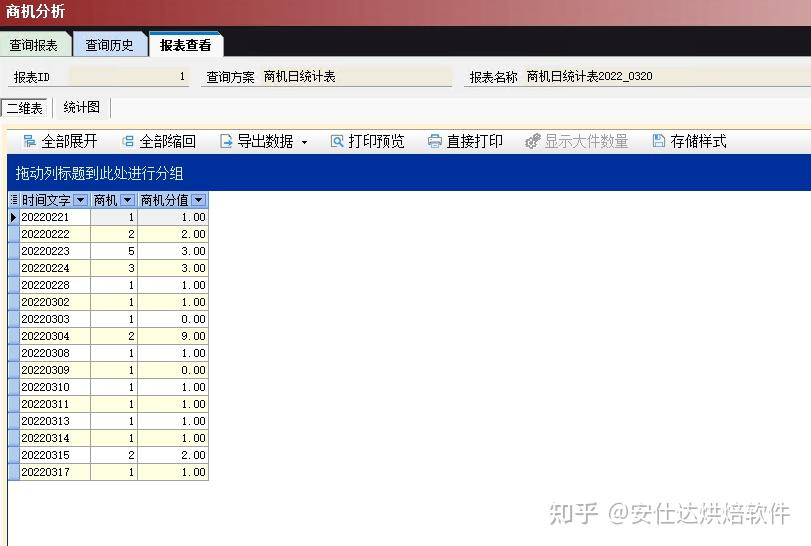Select the cell 20220302
This screenshot has width=811, height=546.
pyautogui.click(x=55, y=302)
